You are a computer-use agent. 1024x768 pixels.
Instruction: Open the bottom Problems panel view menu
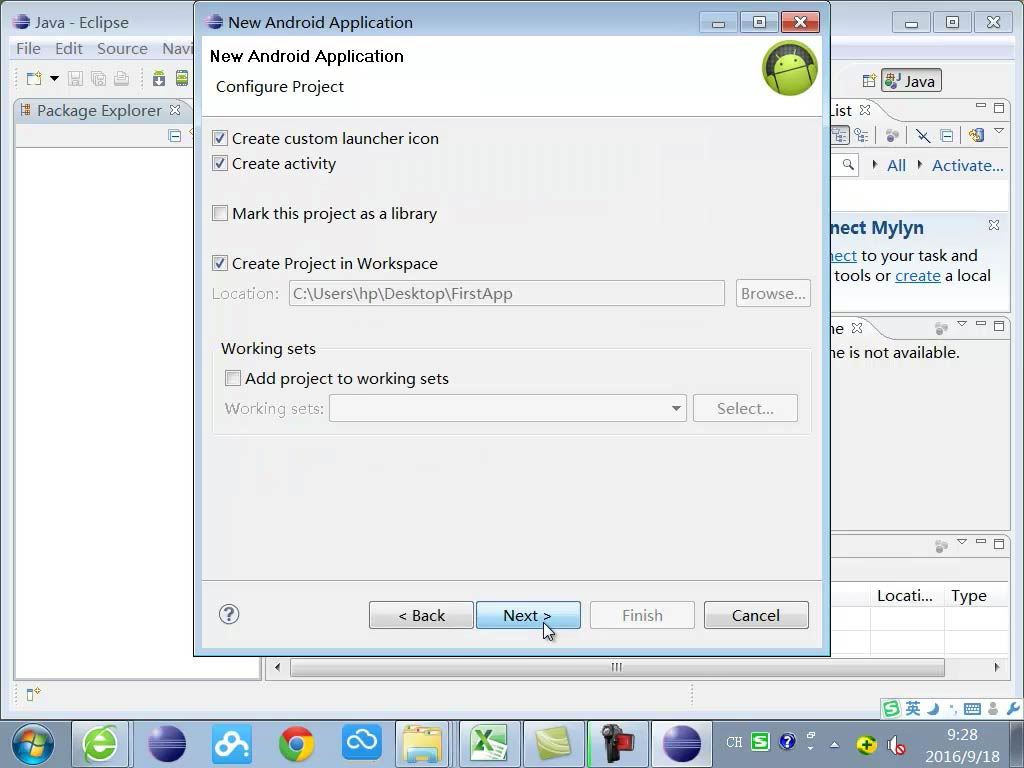[x=961, y=542]
